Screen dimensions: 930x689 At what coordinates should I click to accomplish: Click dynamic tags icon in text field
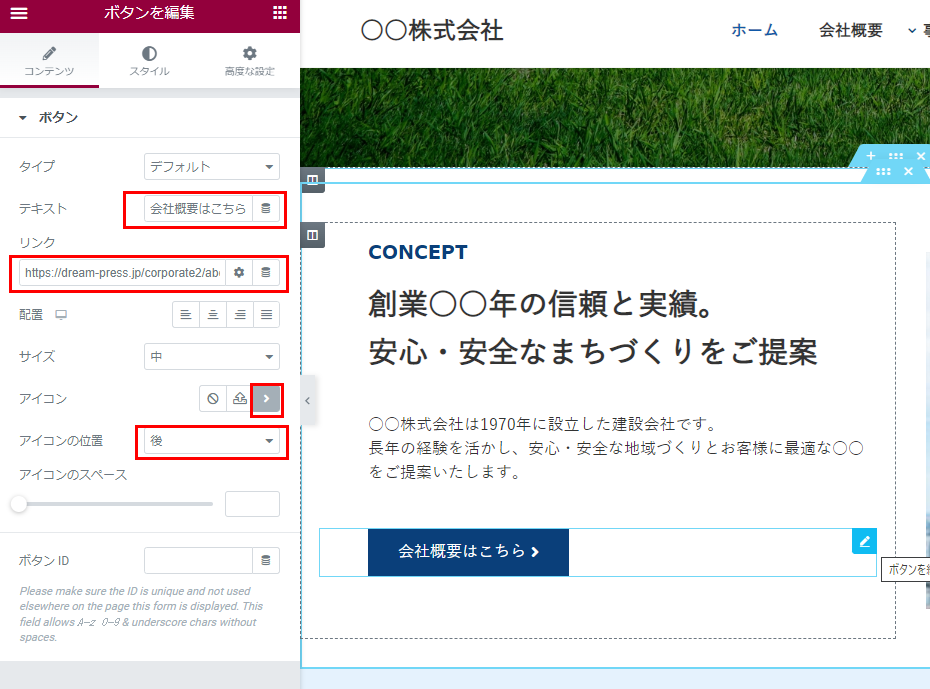pyautogui.click(x=265, y=209)
